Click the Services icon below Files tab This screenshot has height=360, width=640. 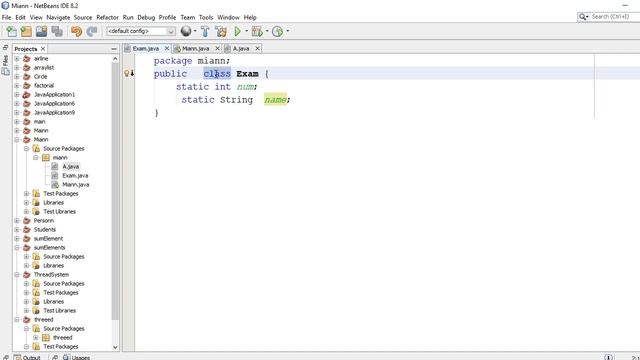click(x=5, y=72)
